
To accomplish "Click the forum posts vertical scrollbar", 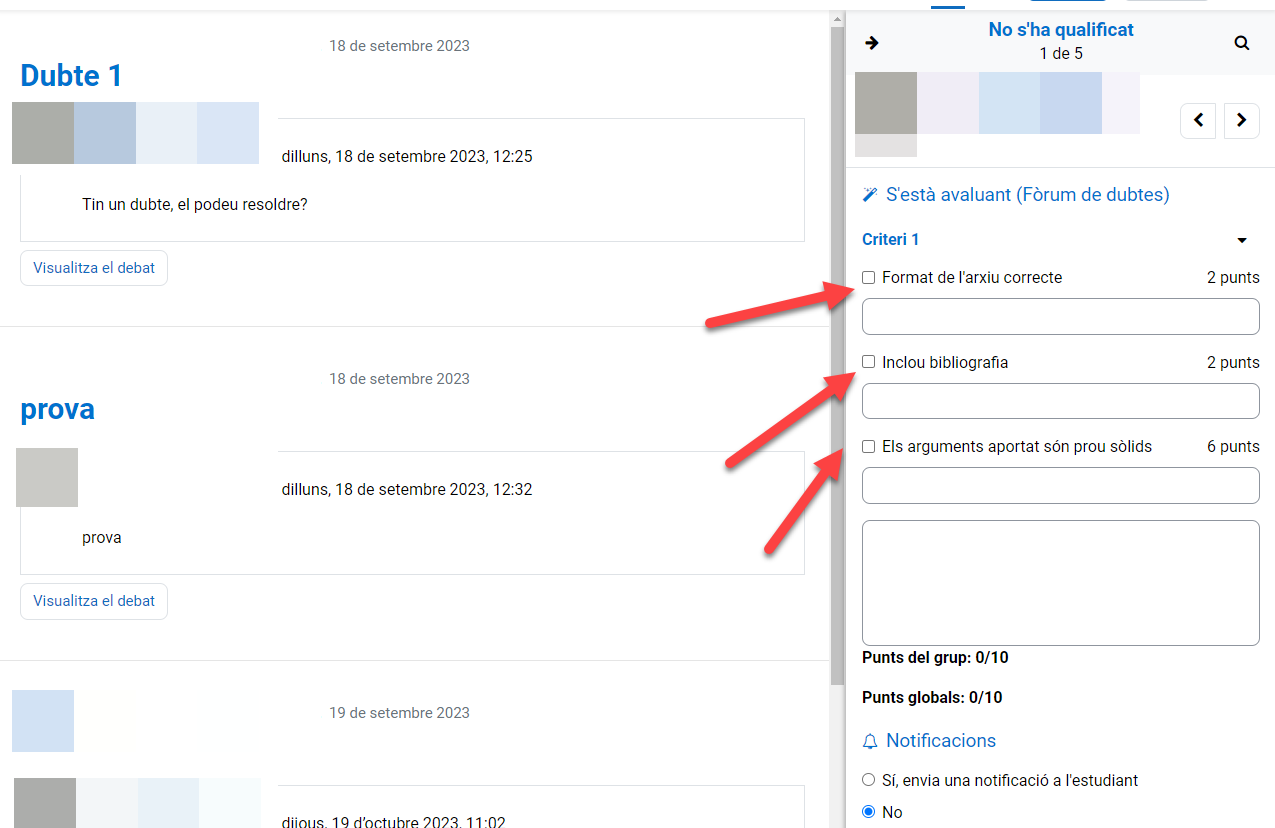I will click(837, 350).
